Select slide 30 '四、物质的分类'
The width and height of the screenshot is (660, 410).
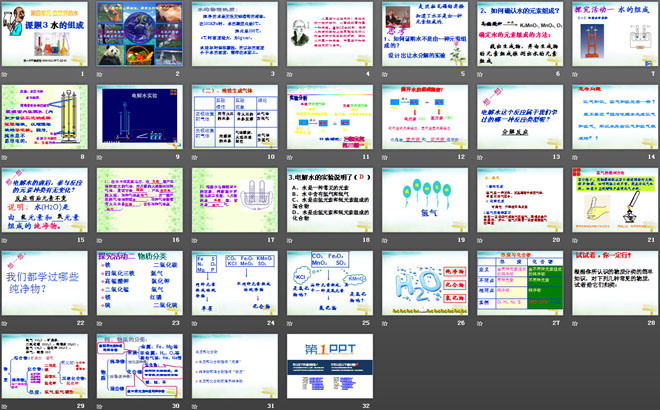[140, 366]
